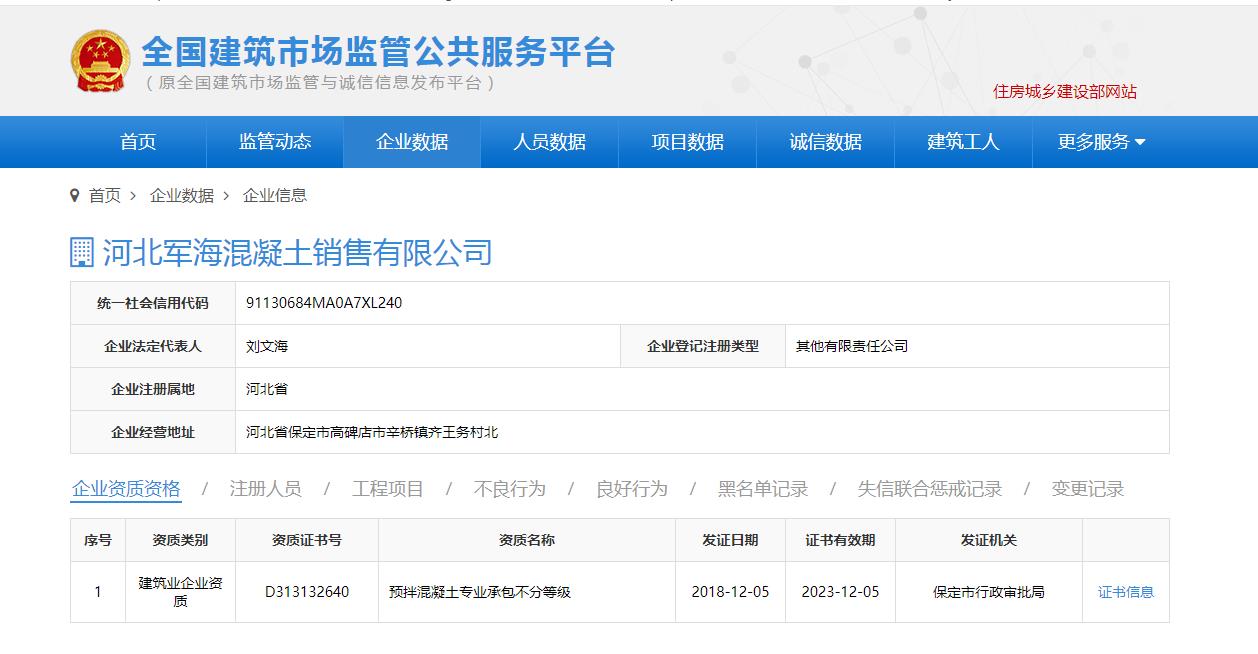
Task: Switch to the 黑名单记录 tab
Action: pos(763,489)
